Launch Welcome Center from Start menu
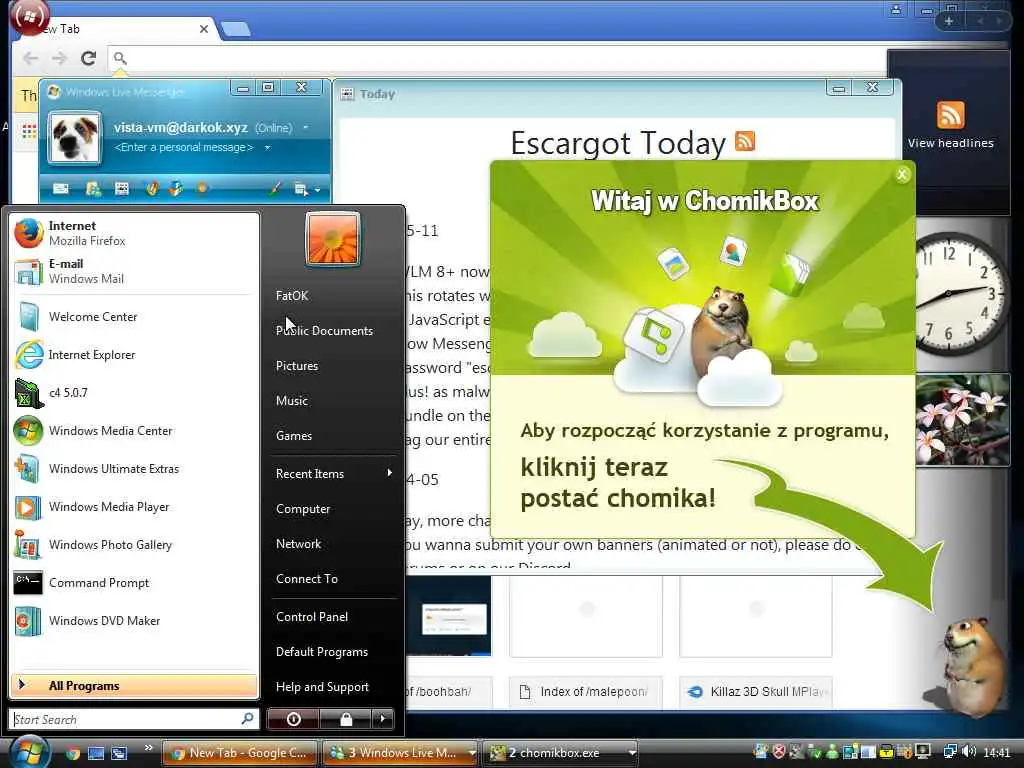The height and width of the screenshot is (768, 1024). (134, 317)
